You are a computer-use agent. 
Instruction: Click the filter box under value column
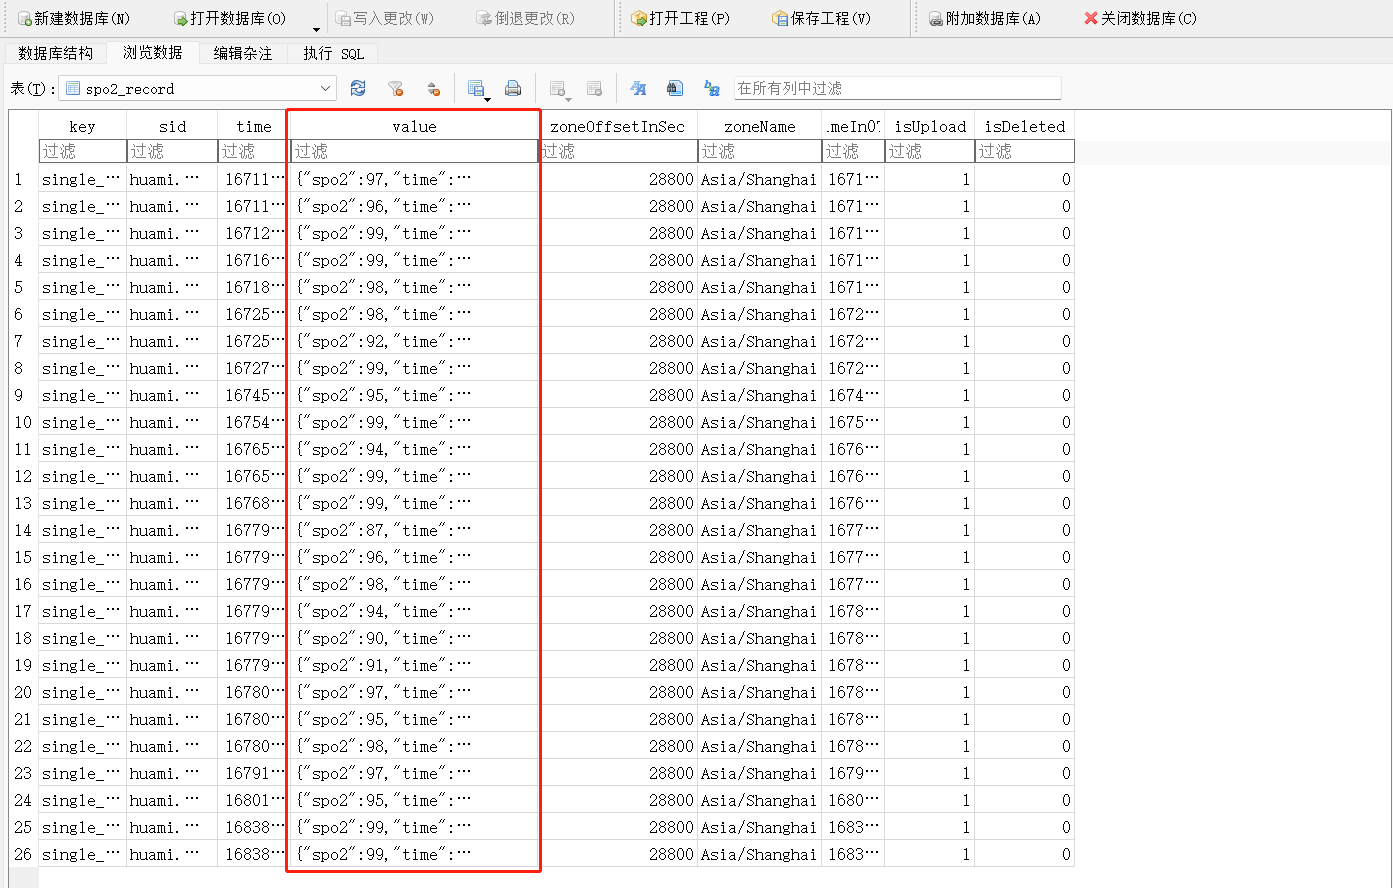pos(414,151)
